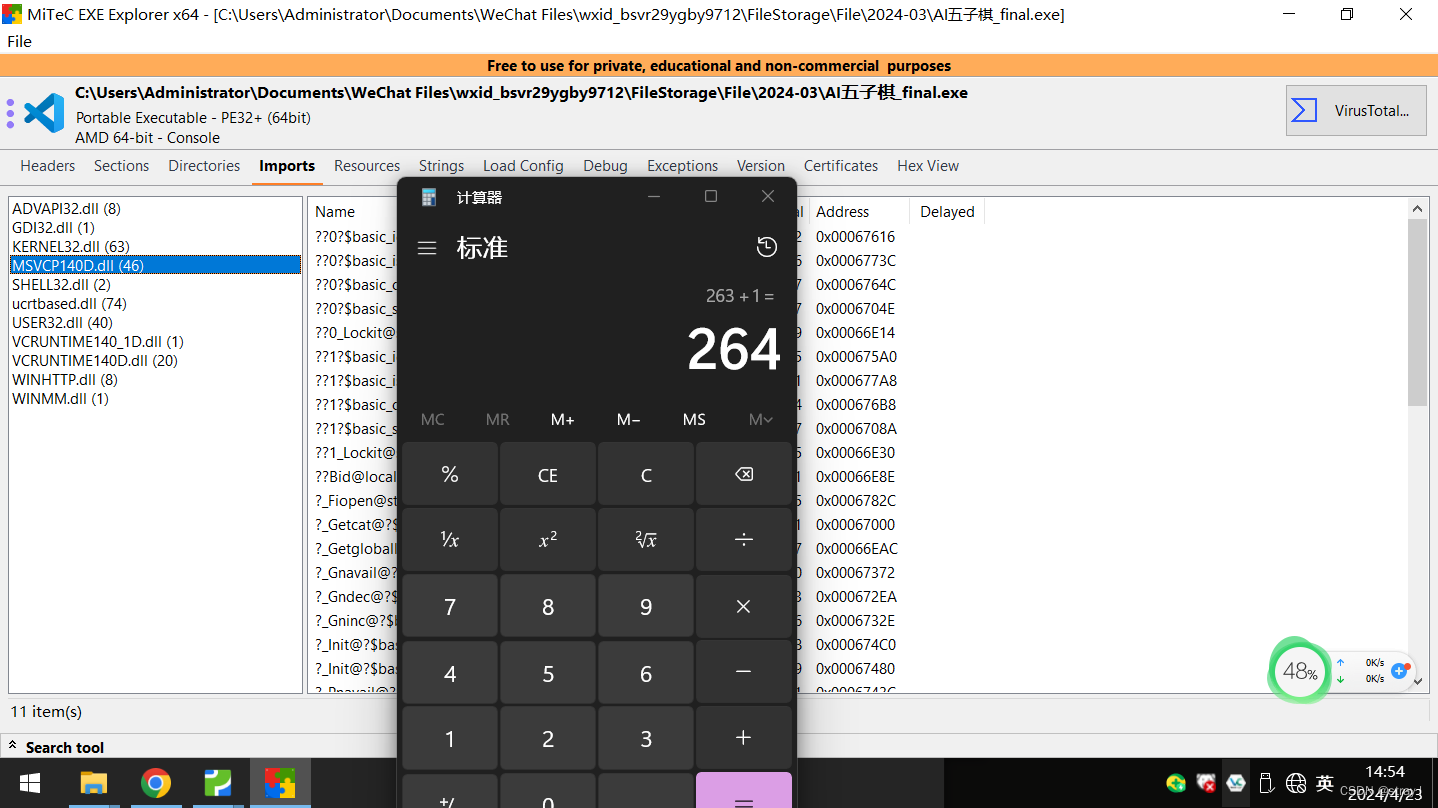Click the square root key
This screenshot has width=1438, height=808.
(646, 540)
